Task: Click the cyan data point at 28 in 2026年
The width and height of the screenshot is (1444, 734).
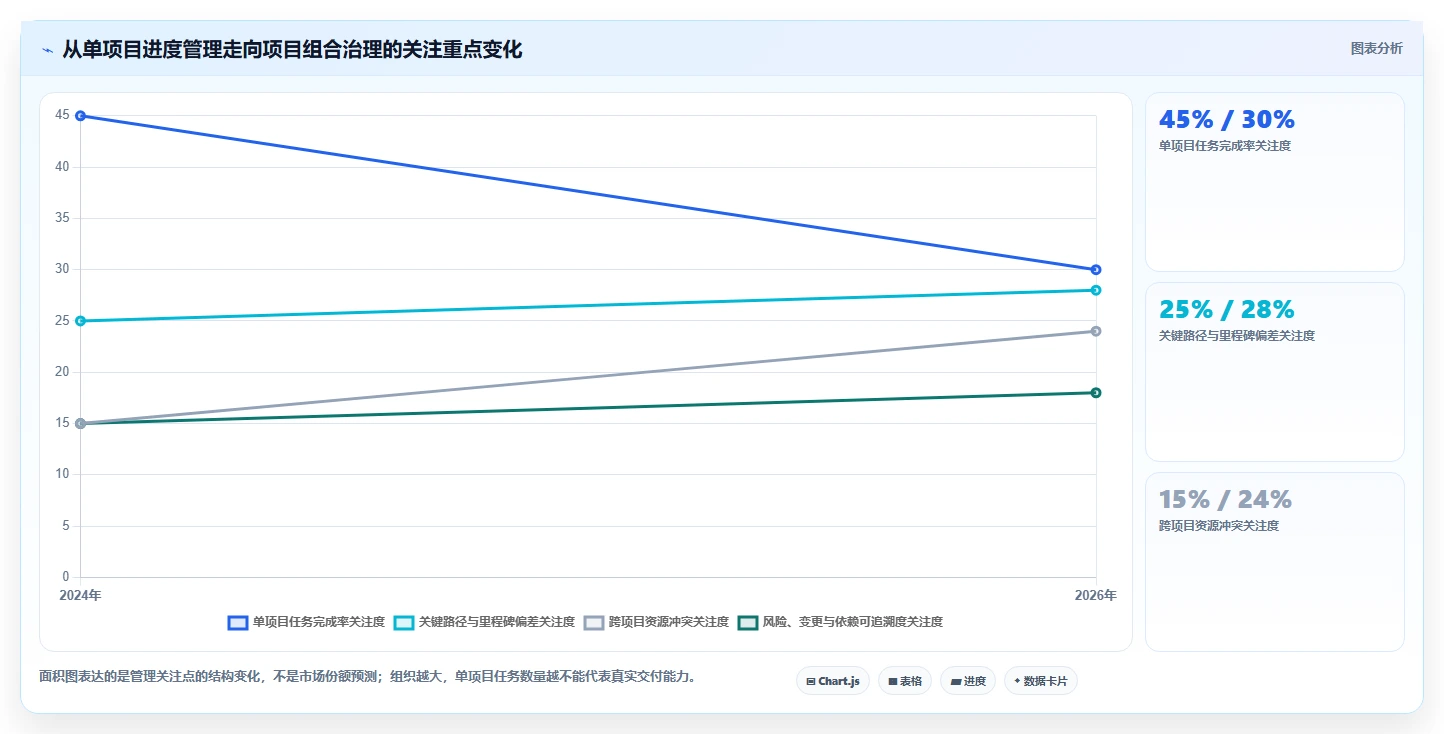Action: click(1096, 290)
